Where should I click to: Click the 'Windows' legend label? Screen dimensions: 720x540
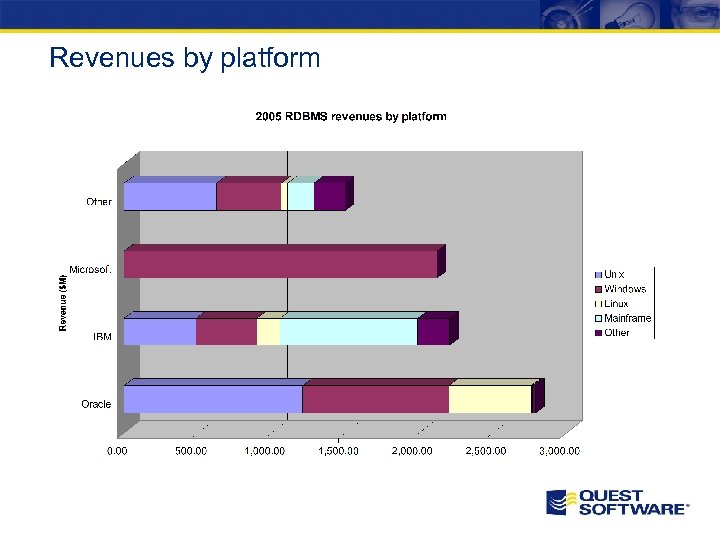click(x=625, y=289)
